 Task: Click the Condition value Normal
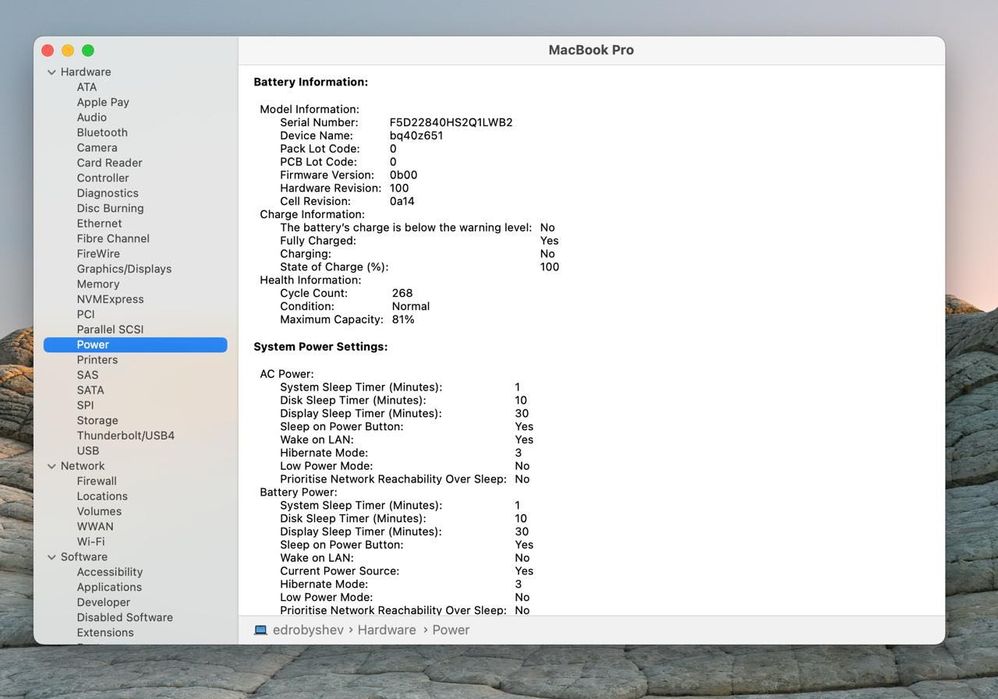411,307
